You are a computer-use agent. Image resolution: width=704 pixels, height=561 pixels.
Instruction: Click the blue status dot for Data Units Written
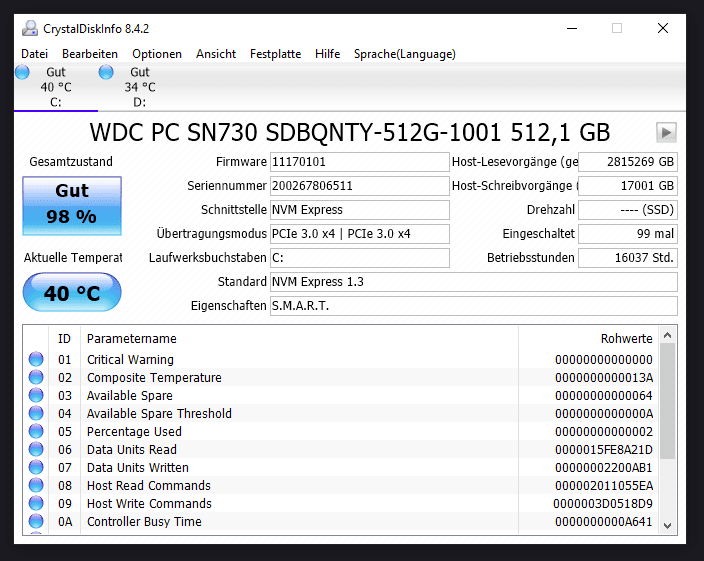pyautogui.click(x=36, y=467)
